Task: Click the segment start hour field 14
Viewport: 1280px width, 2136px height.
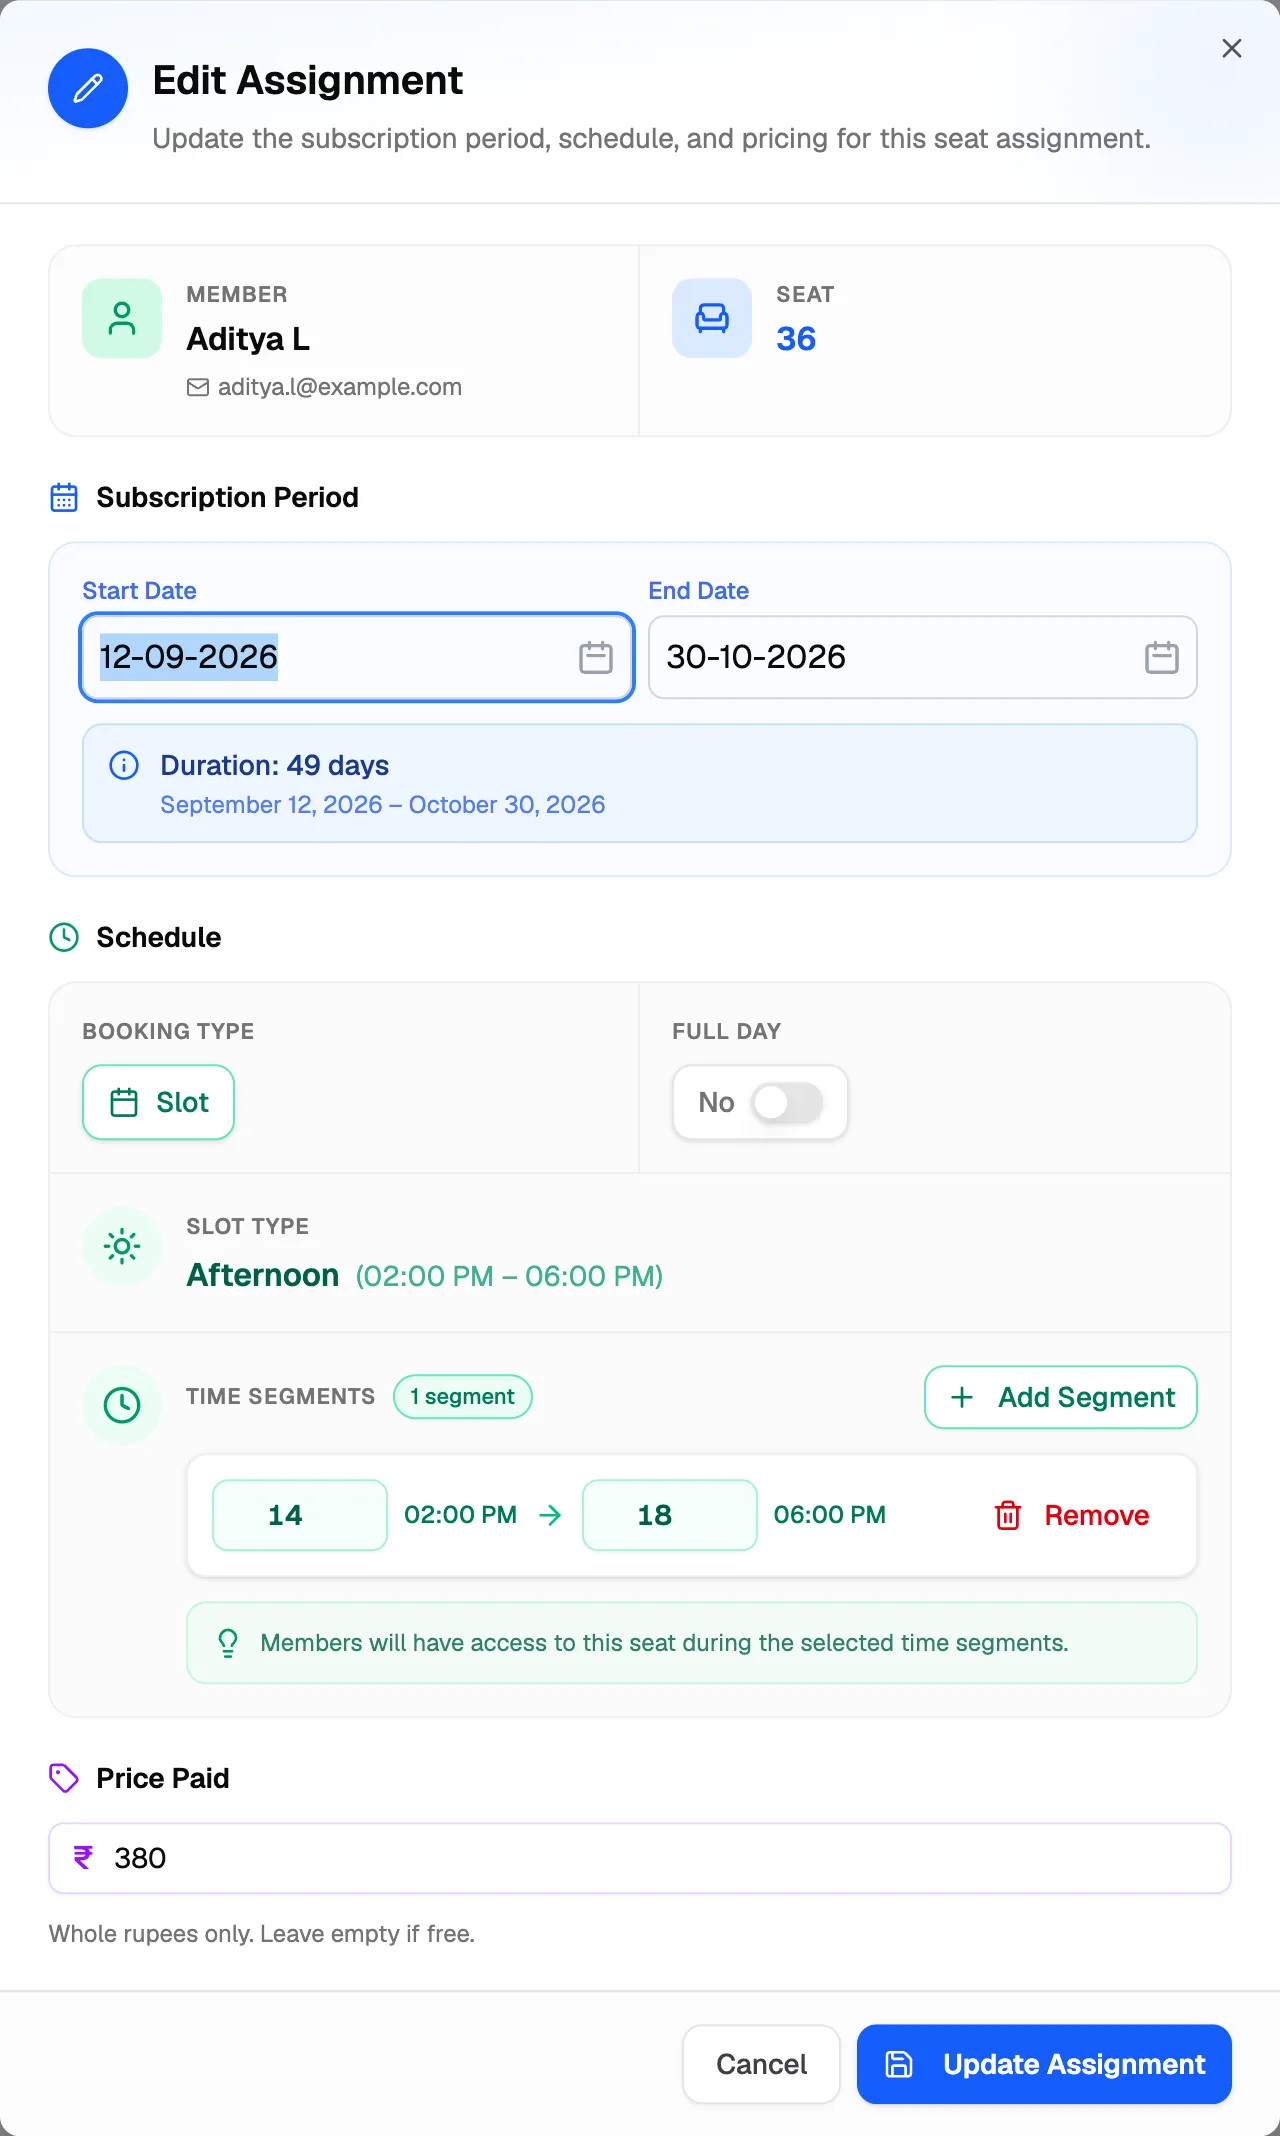Action: click(x=300, y=1515)
